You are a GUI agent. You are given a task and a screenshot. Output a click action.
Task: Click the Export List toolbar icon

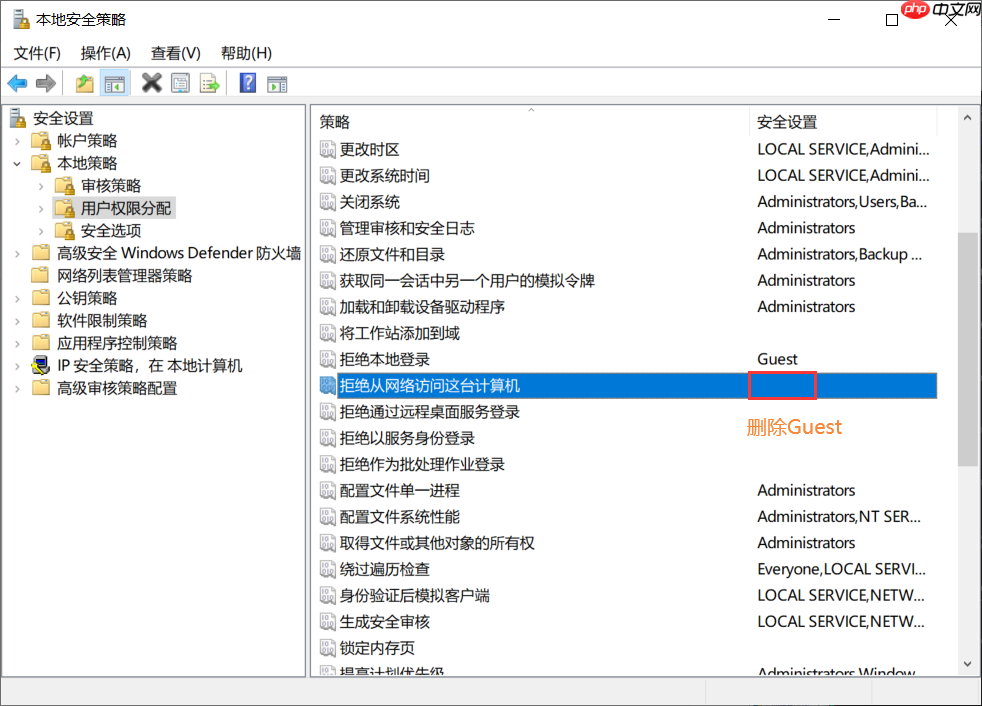(x=210, y=83)
